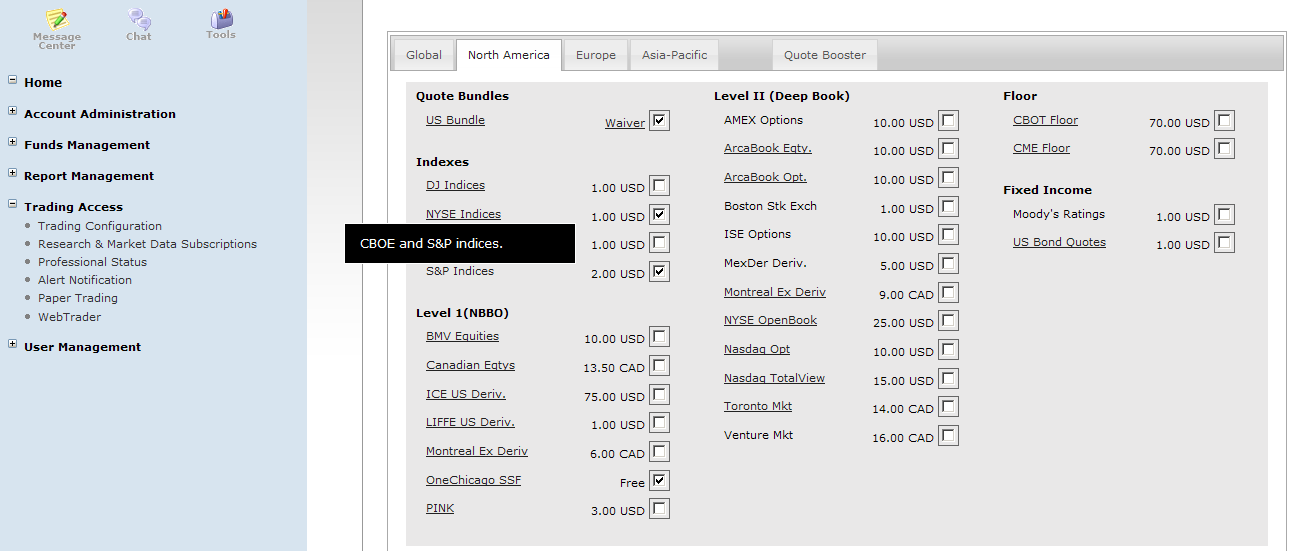Expand the User Management section
1294x551 pixels.
(12, 344)
